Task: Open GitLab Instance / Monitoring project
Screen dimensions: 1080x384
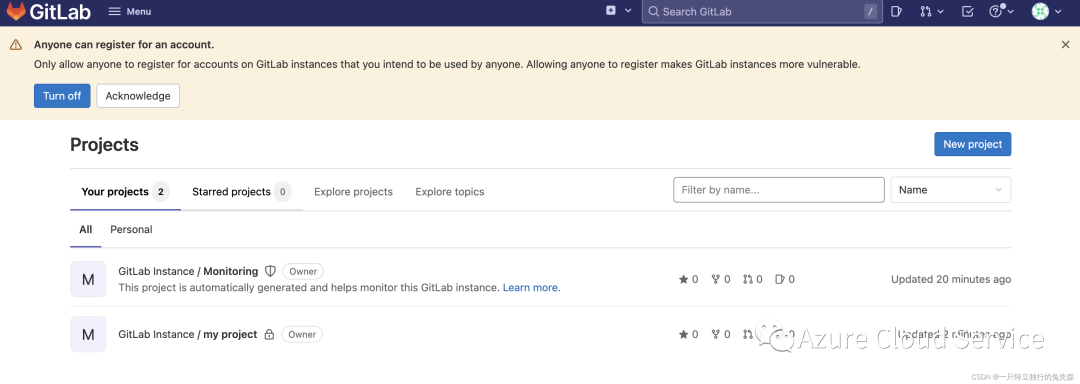Action: click(188, 271)
